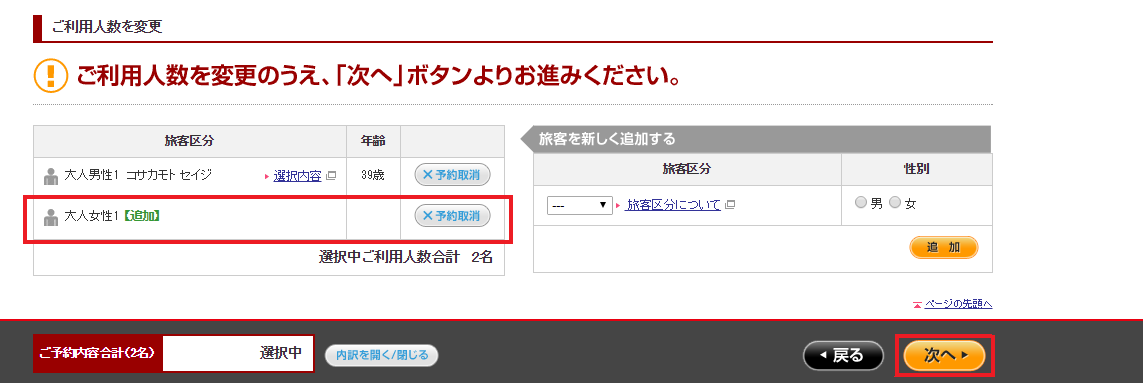Image resolution: width=1143 pixels, height=383 pixels.
Task: Click the pink triangle marker before 選択内容
Action: coord(268,177)
